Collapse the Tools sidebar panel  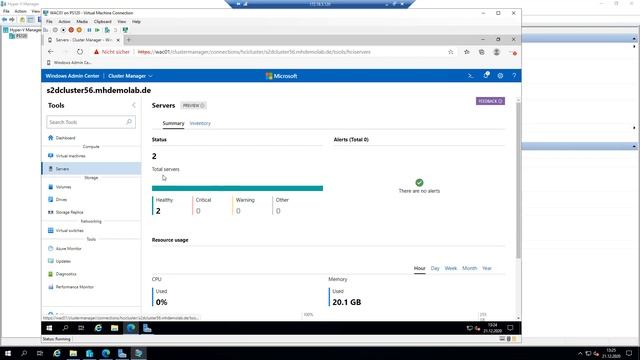[x=134, y=105]
